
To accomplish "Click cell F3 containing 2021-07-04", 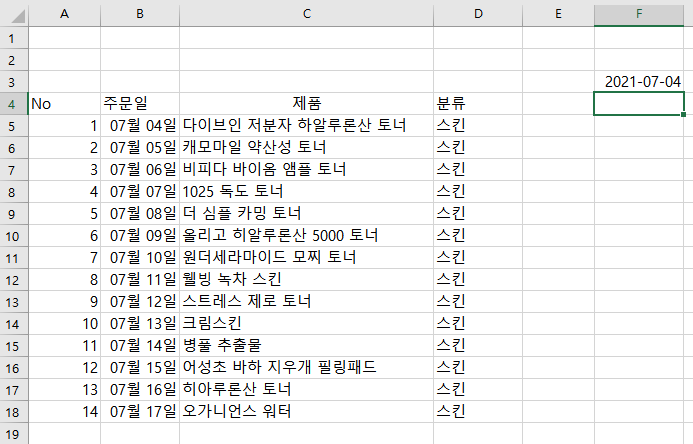I will coord(639,82).
